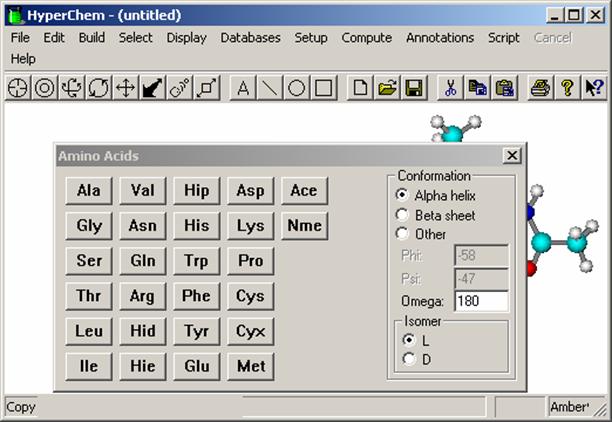Open the Compute menu

[366, 38]
